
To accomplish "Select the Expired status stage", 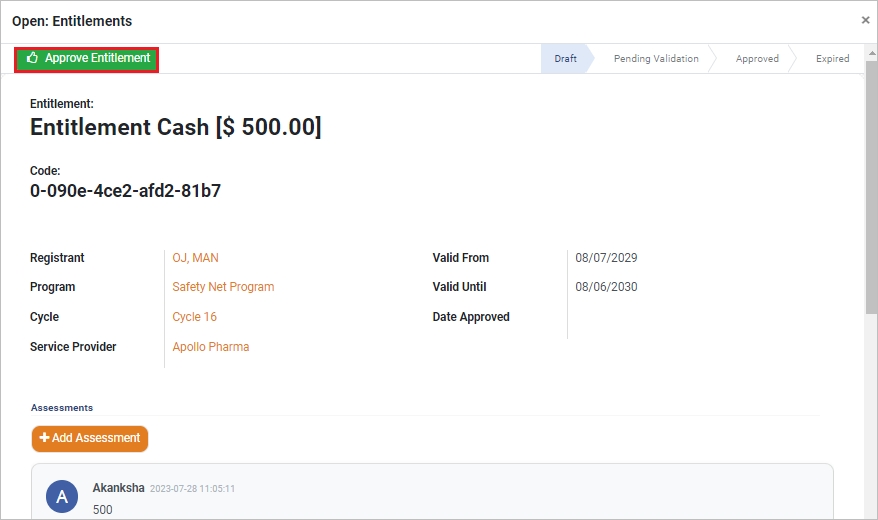I will point(832,58).
